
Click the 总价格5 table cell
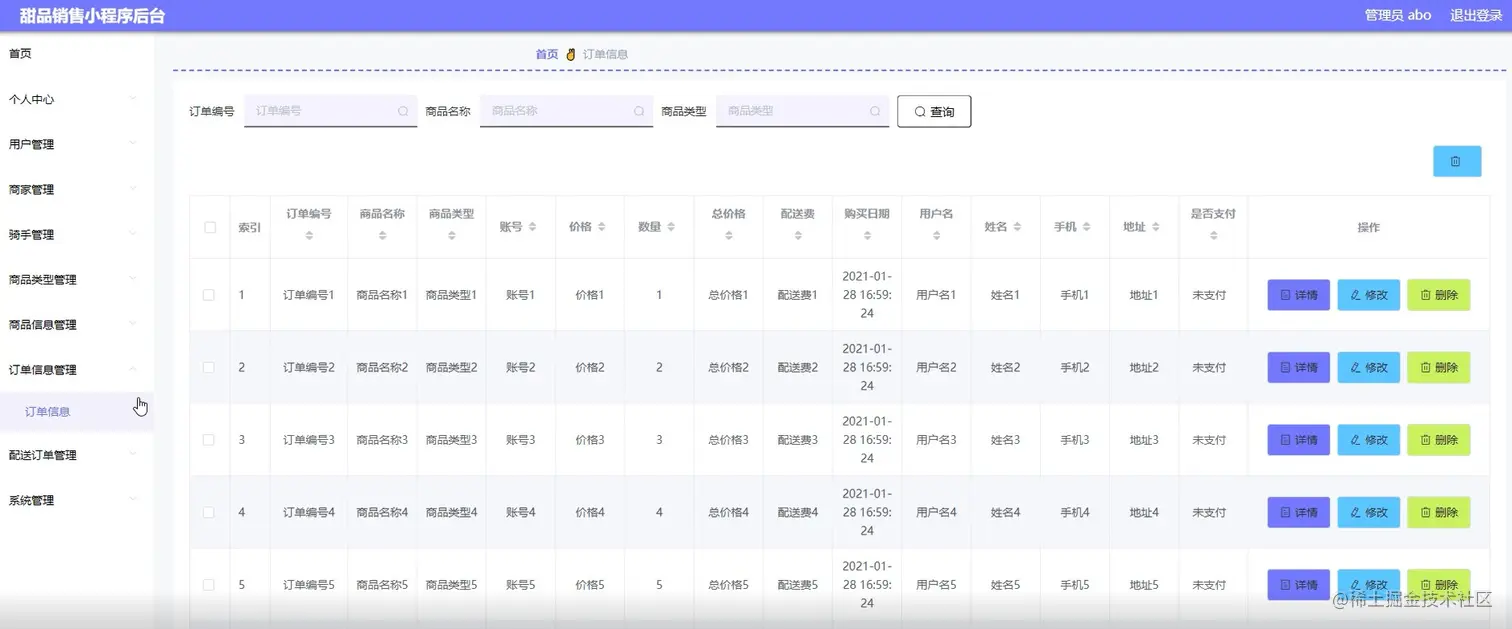tap(728, 585)
